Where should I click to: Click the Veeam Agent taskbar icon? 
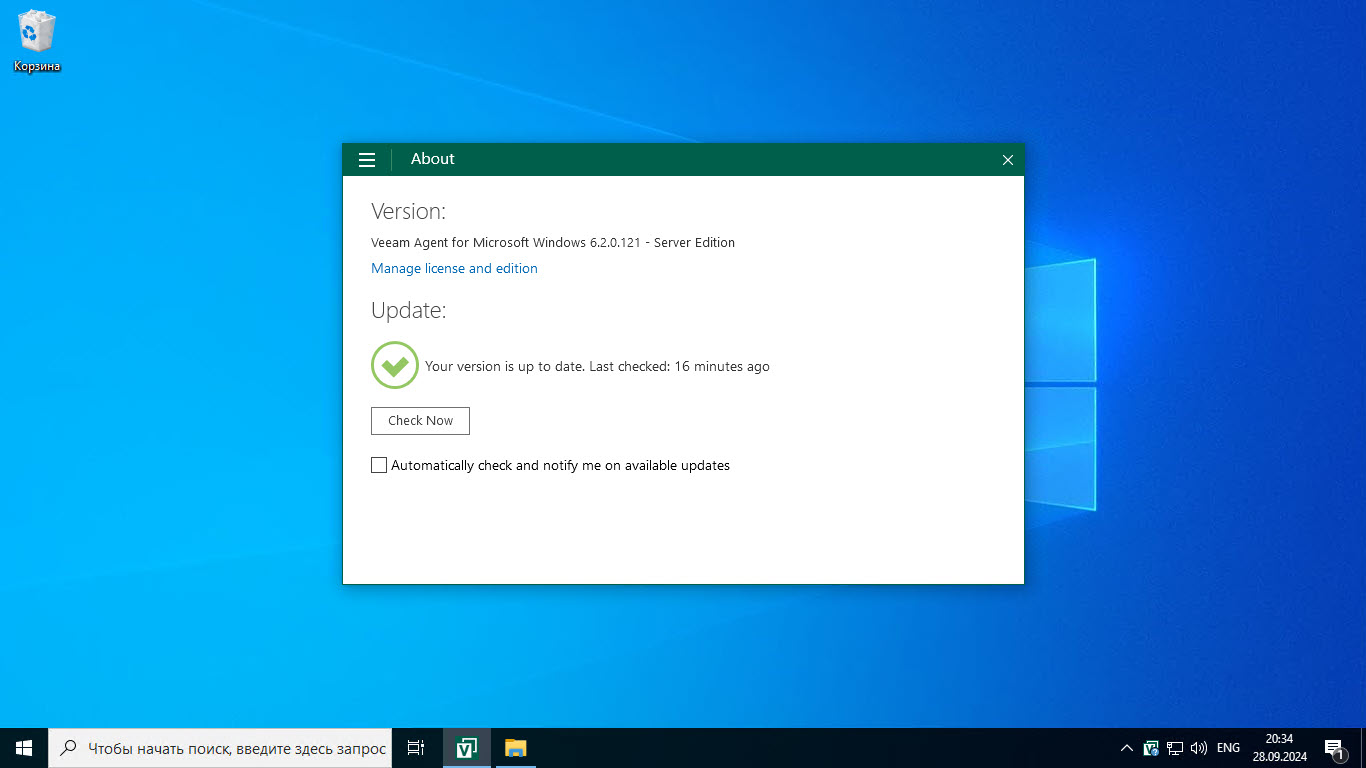pos(466,748)
